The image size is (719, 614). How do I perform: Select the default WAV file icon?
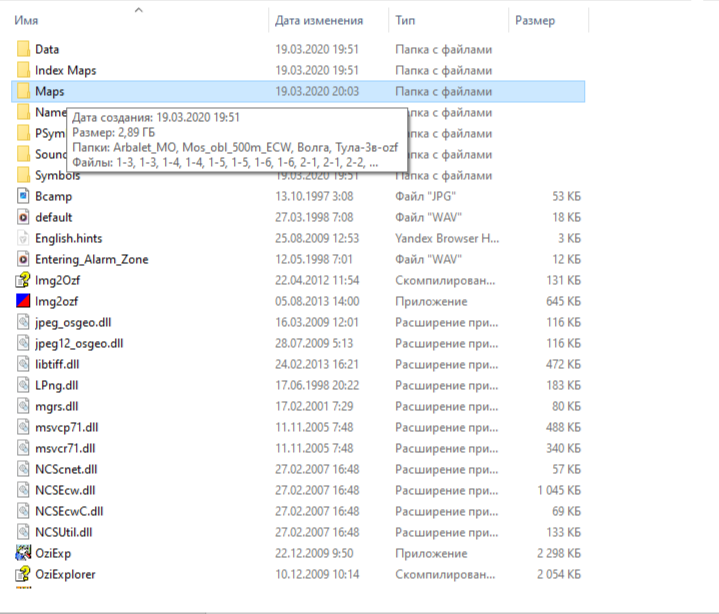point(23,217)
